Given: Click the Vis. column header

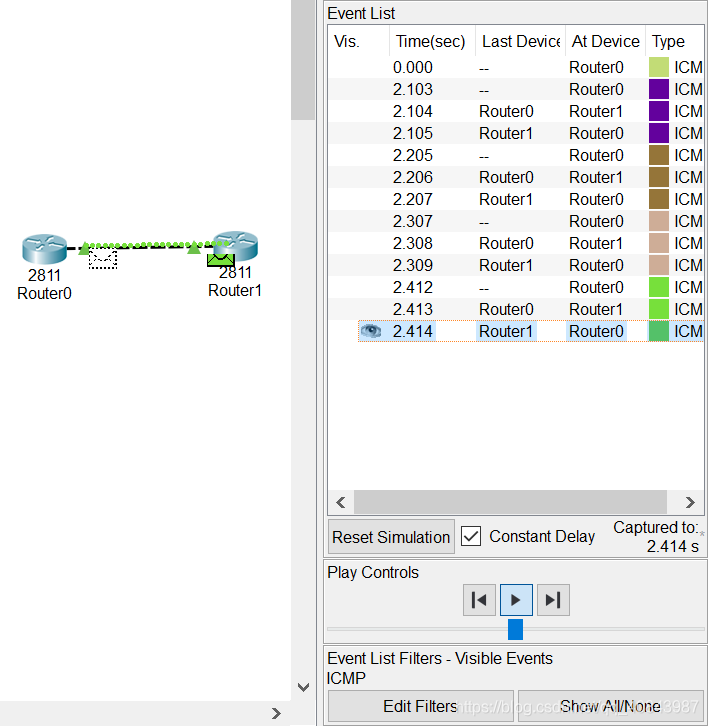Looking at the screenshot, I should 358,42.
